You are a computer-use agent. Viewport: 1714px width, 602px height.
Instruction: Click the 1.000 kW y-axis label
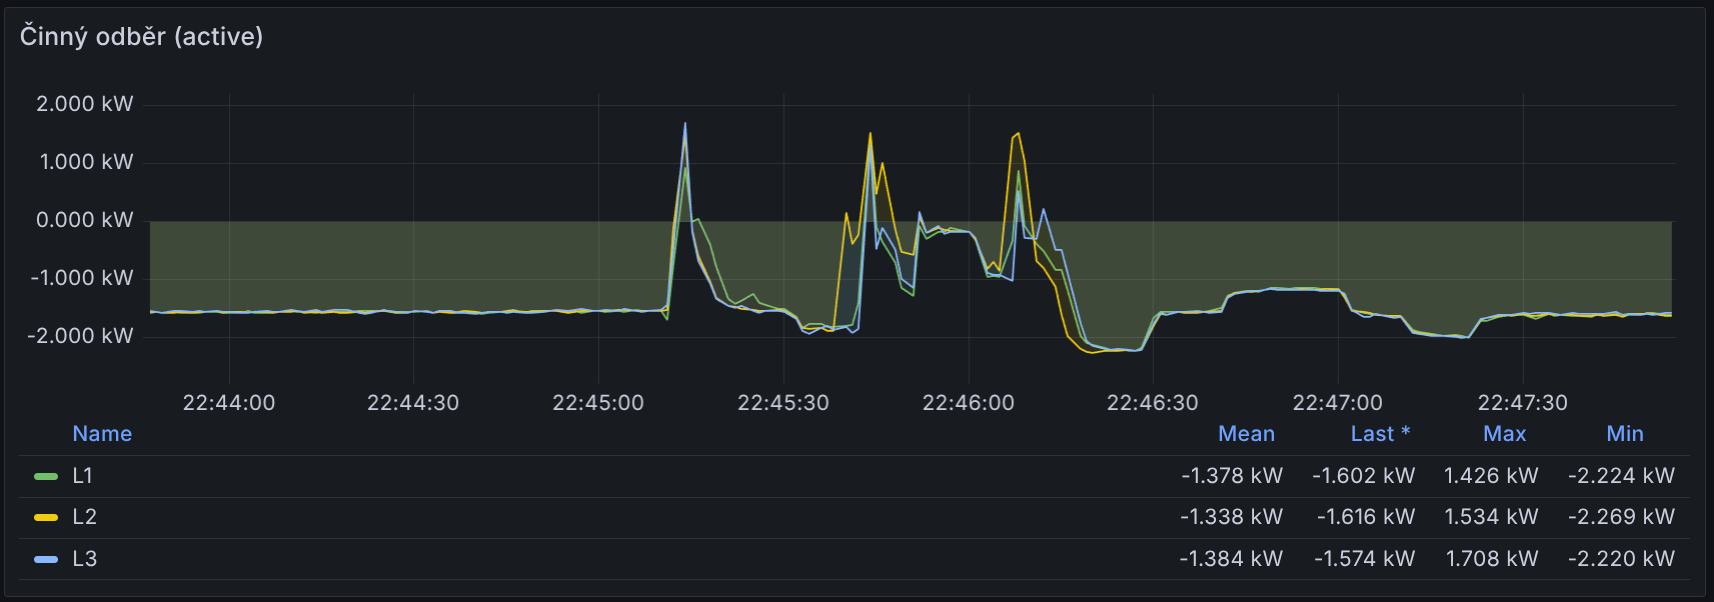tap(86, 162)
